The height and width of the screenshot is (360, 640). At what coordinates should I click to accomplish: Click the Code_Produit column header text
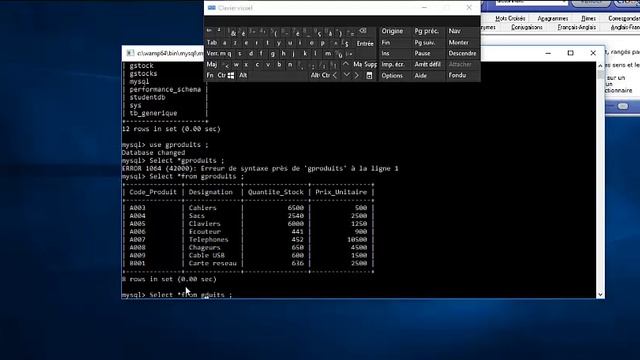[153, 192]
